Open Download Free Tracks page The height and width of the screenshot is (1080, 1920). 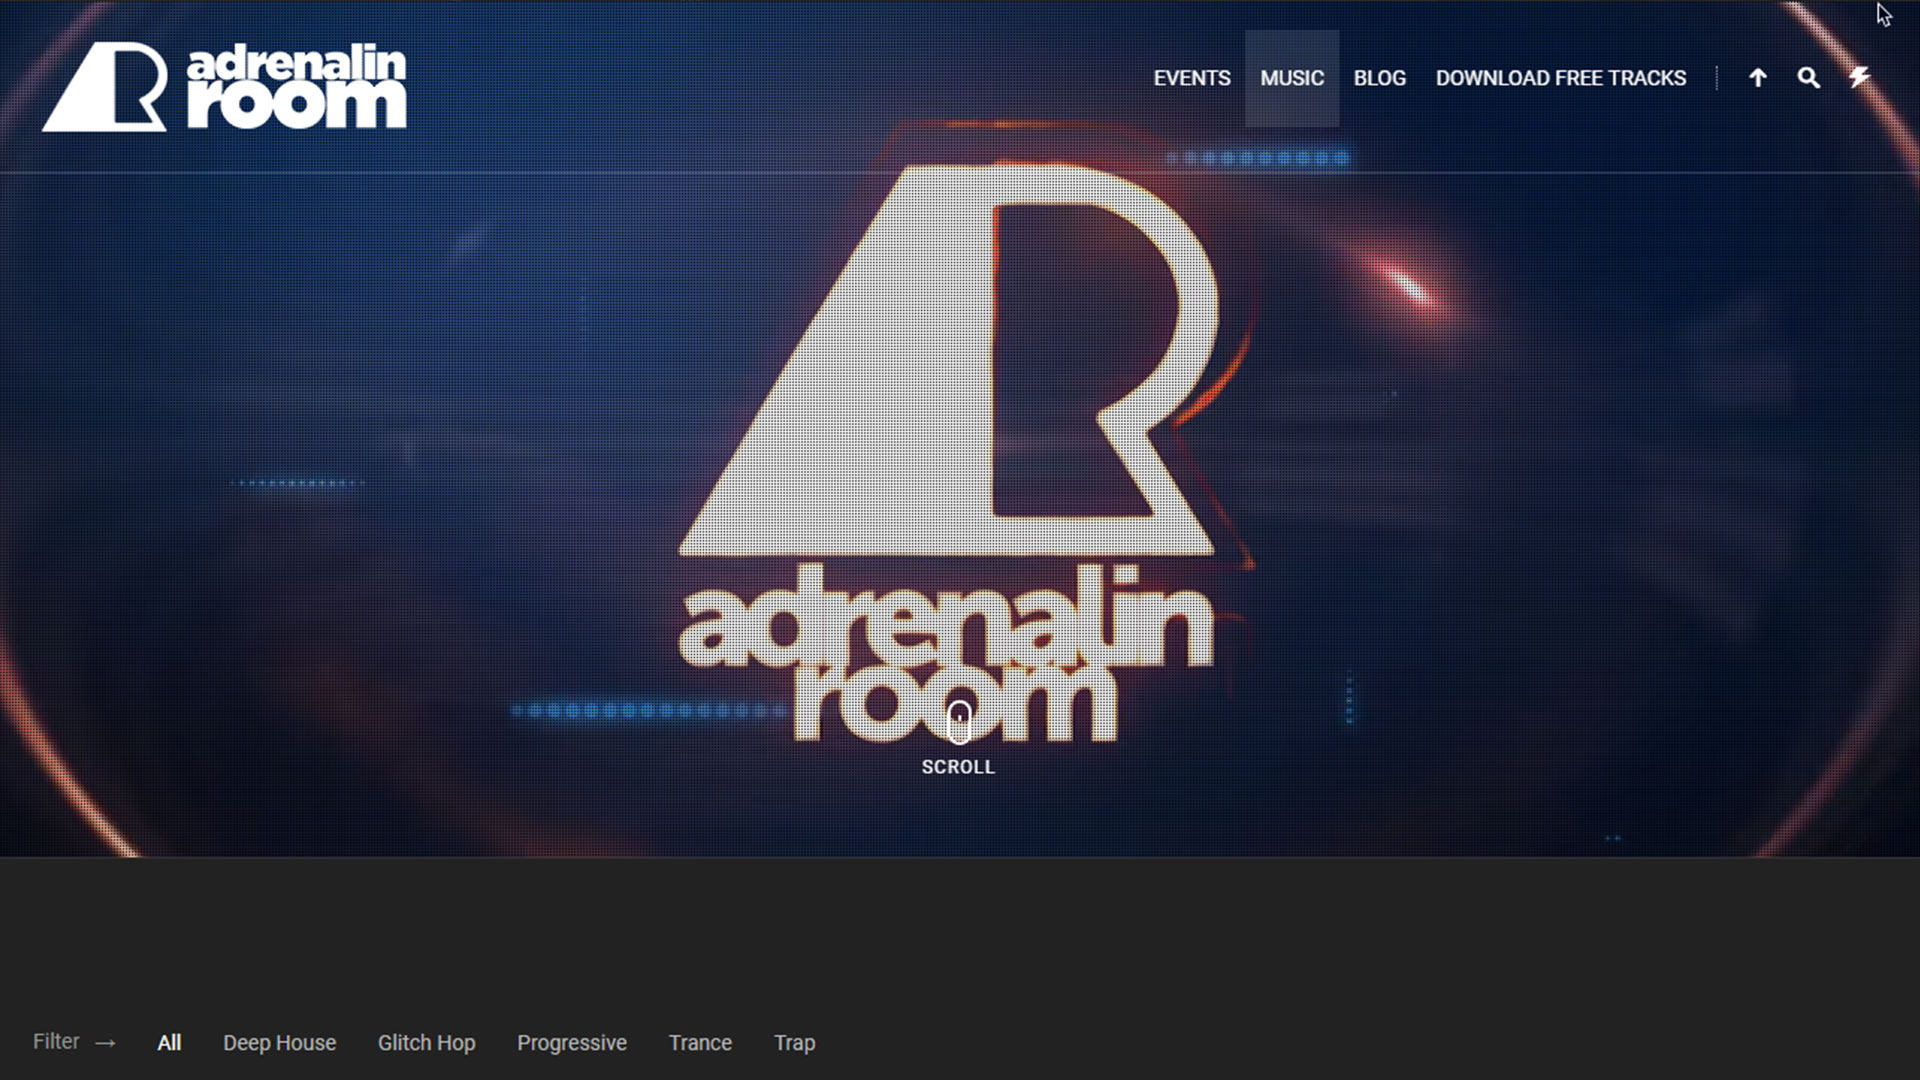1561,78
